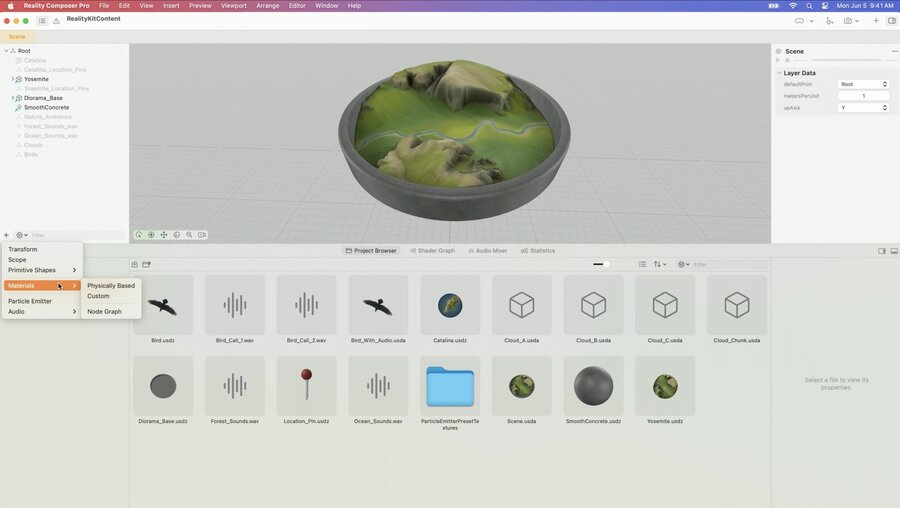The height and width of the screenshot is (508, 900).
Task: Switch Project Browser to list view
Action: point(642,264)
